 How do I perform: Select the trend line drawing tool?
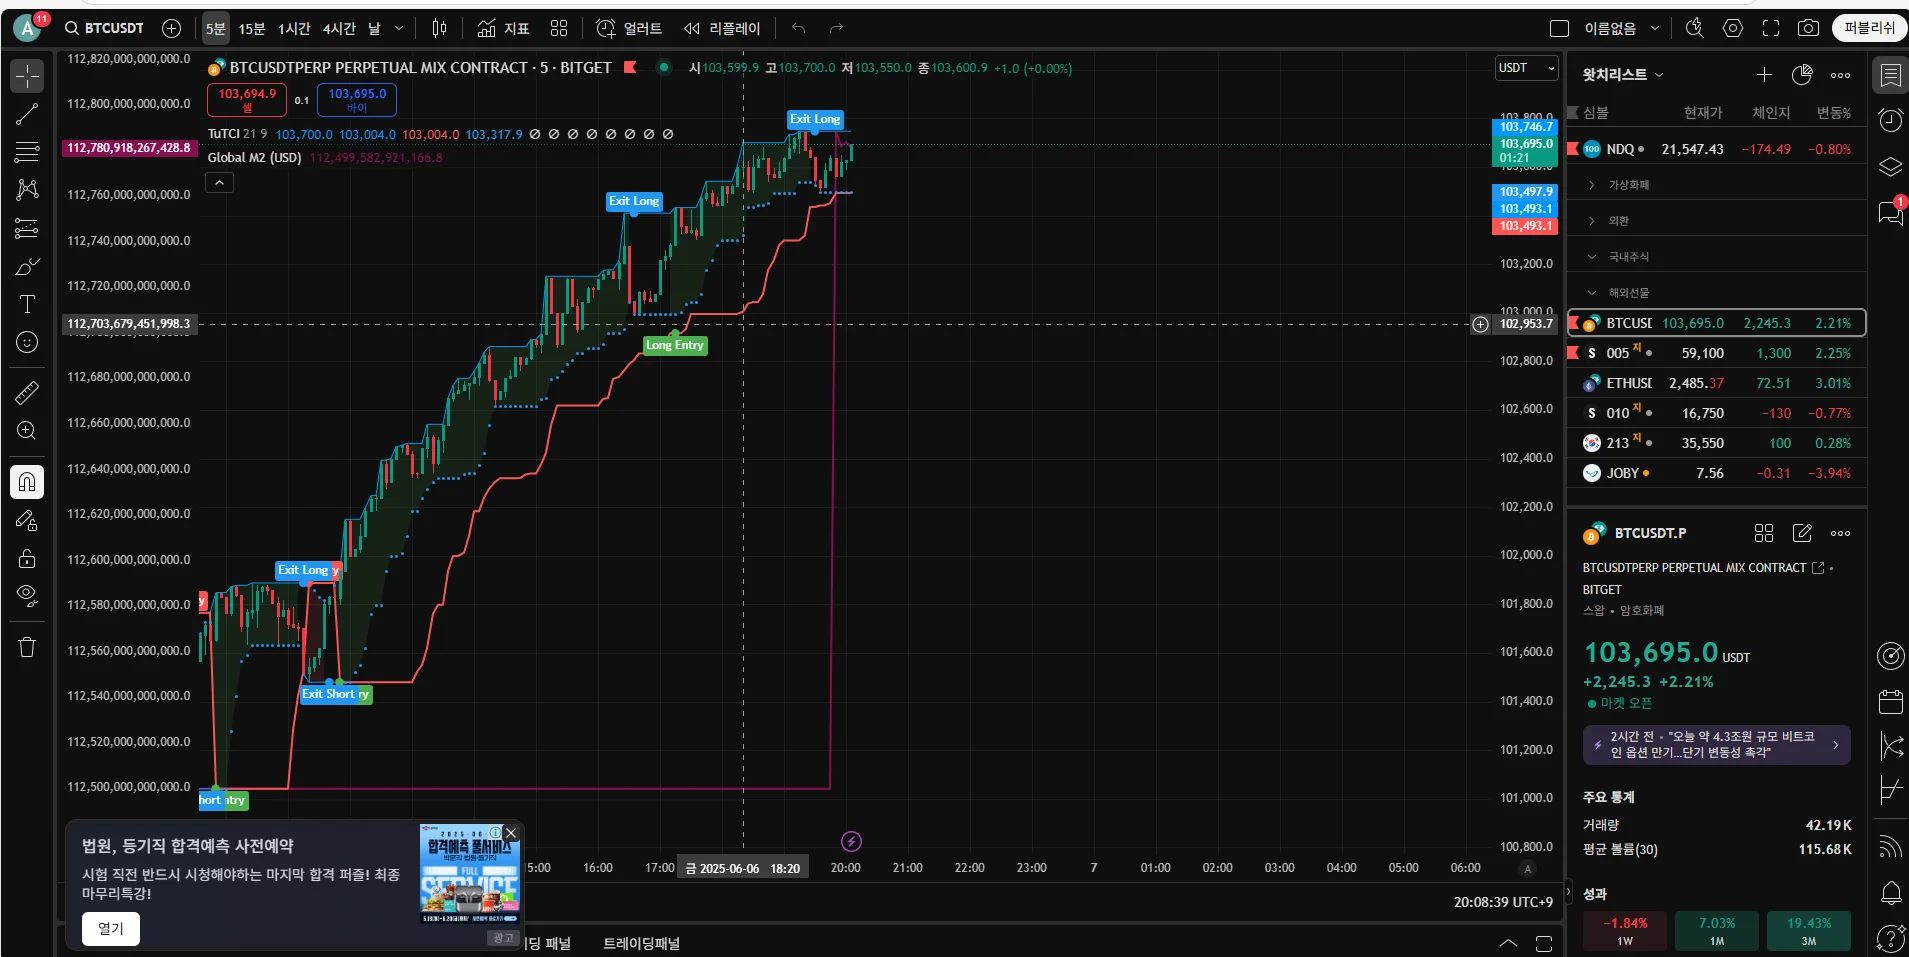click(x=27, y=114)
